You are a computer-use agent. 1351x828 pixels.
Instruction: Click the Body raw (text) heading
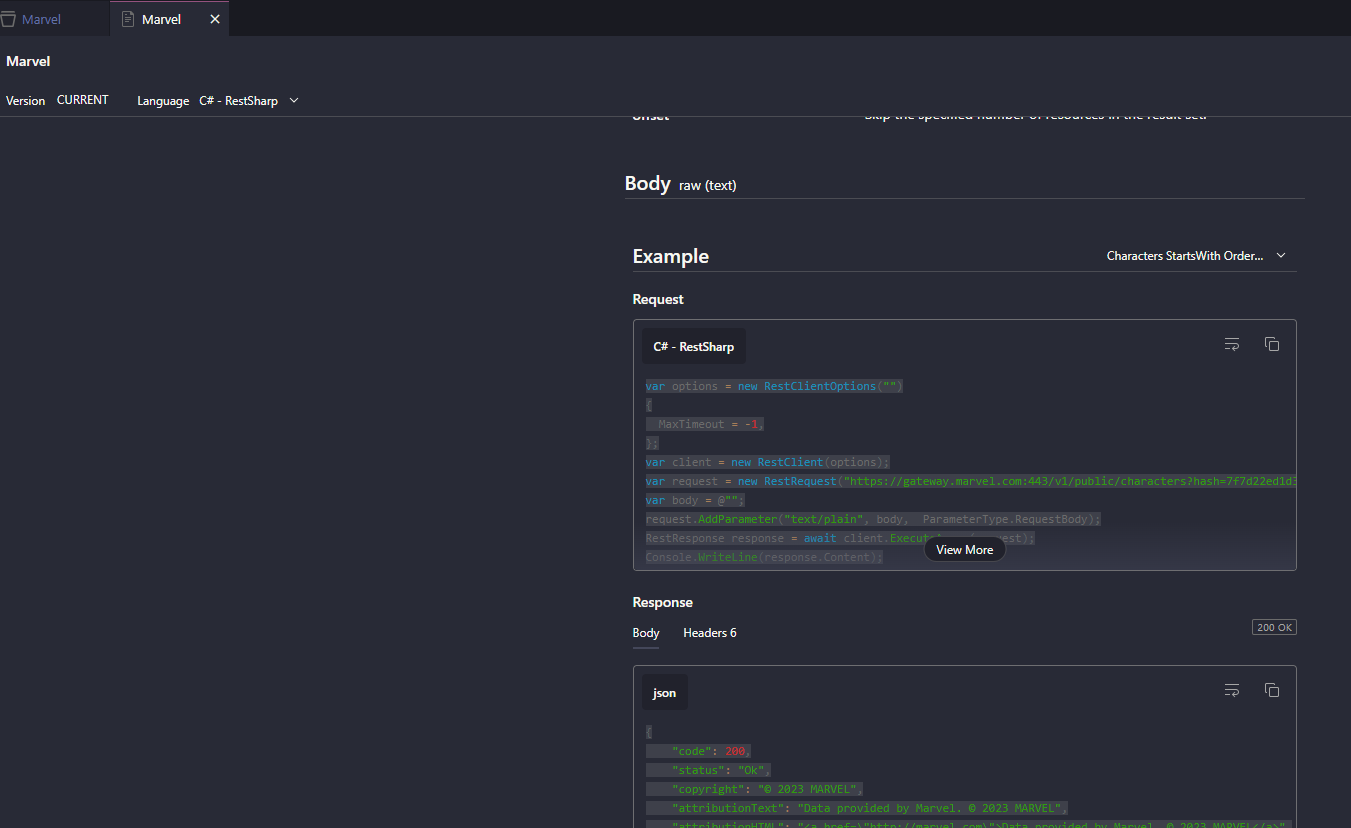pyautogui.click(x=681, y=184)
